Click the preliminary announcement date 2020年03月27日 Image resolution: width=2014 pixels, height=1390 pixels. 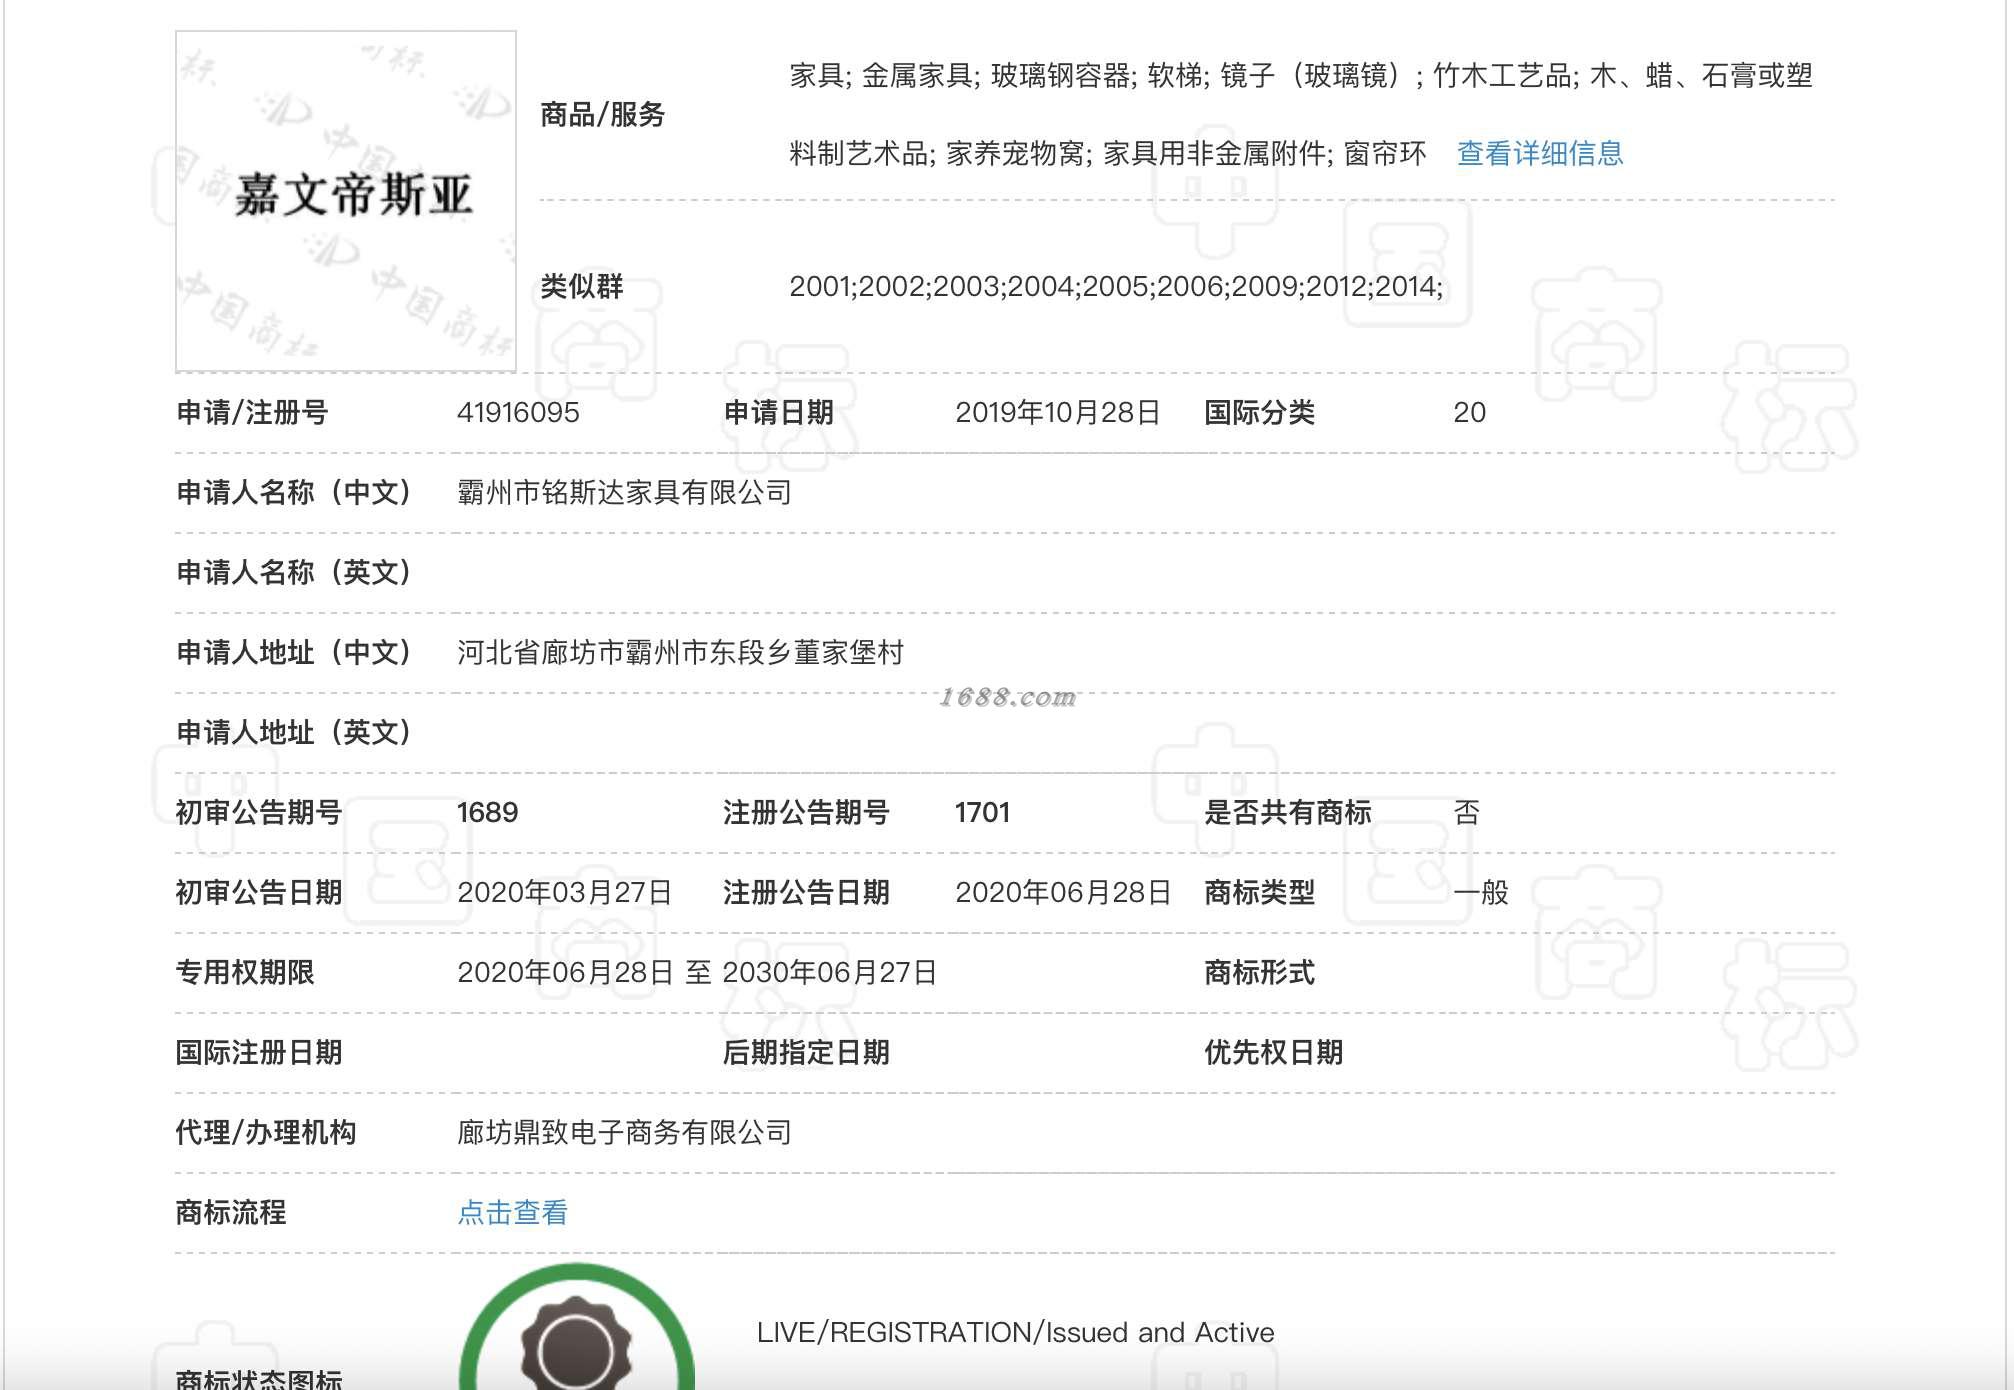pos(564,892)
